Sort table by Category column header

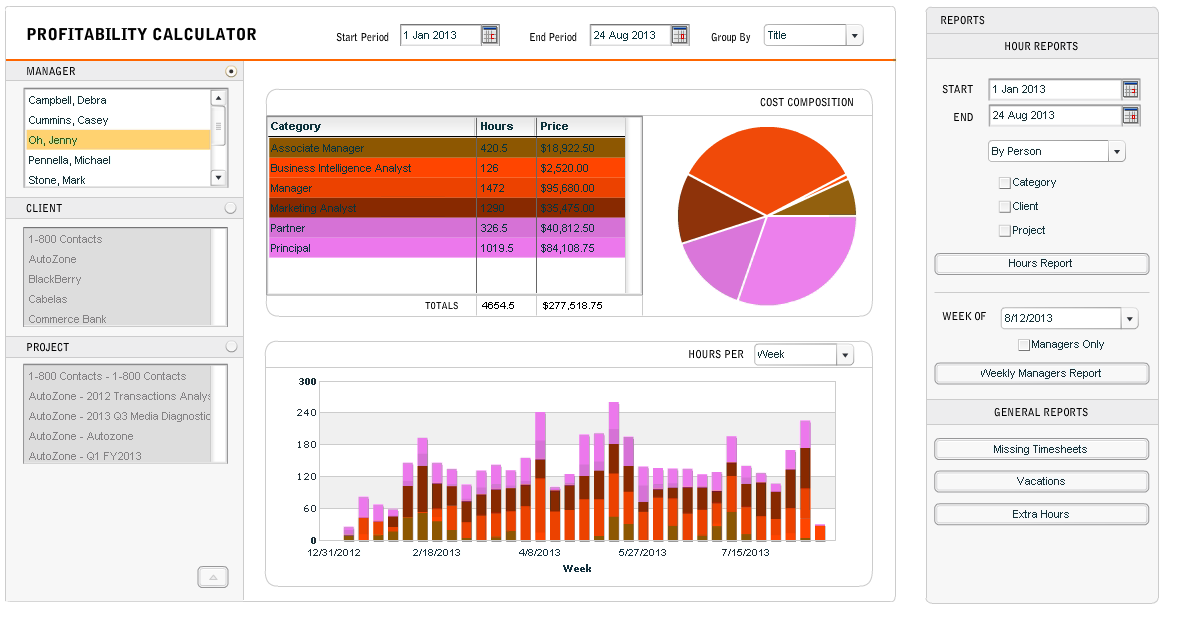[x=372, y=127]
